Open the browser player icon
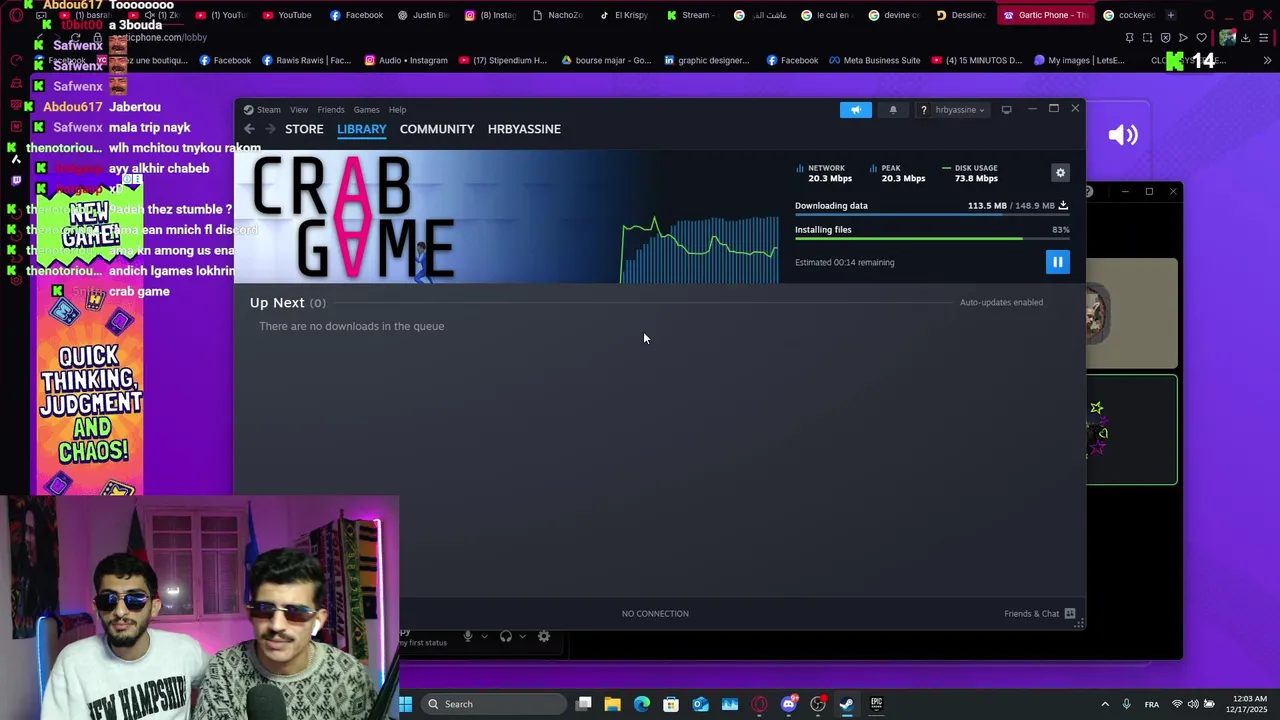The image size is (1280, 720). tap(1183, 38)
